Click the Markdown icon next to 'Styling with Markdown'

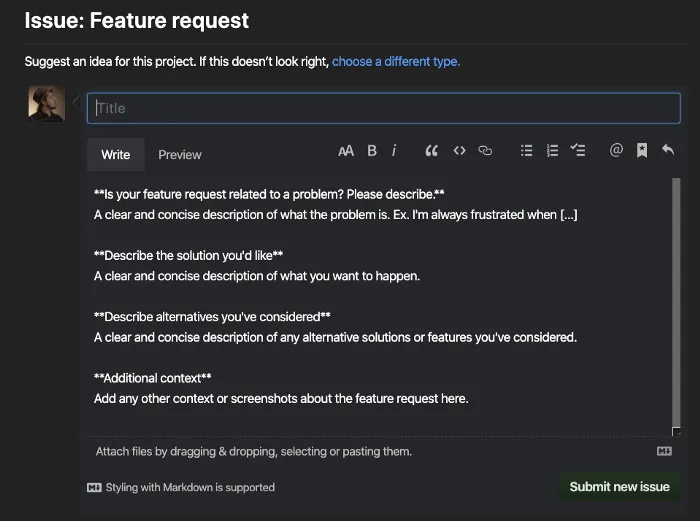pos(94,487)
